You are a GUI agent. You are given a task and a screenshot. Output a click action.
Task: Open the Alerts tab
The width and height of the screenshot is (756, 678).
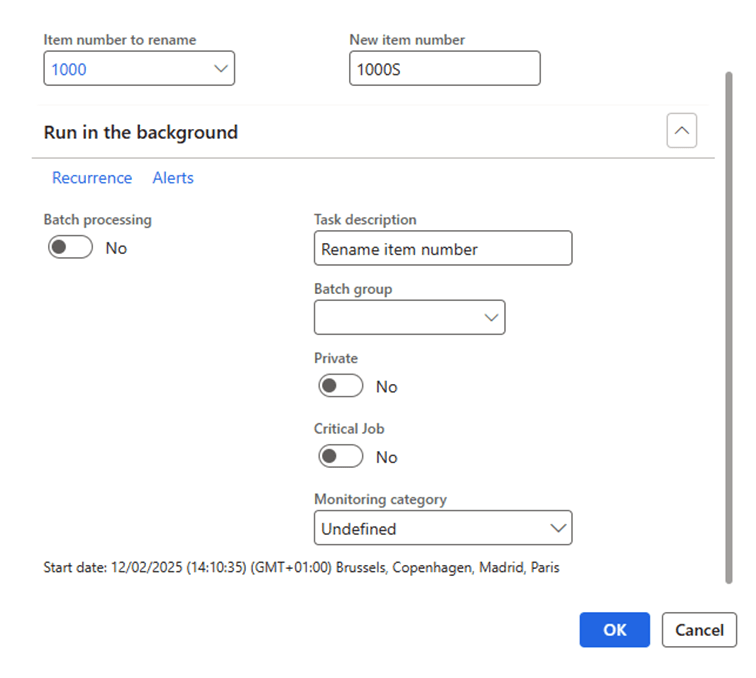click(173, 178)
